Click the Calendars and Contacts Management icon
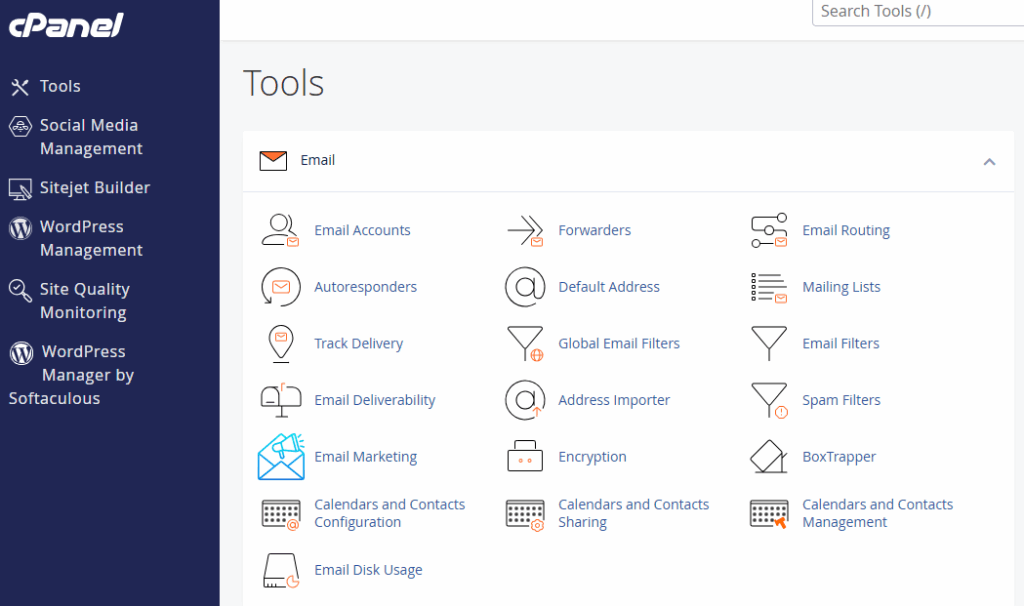 point(769,514)
